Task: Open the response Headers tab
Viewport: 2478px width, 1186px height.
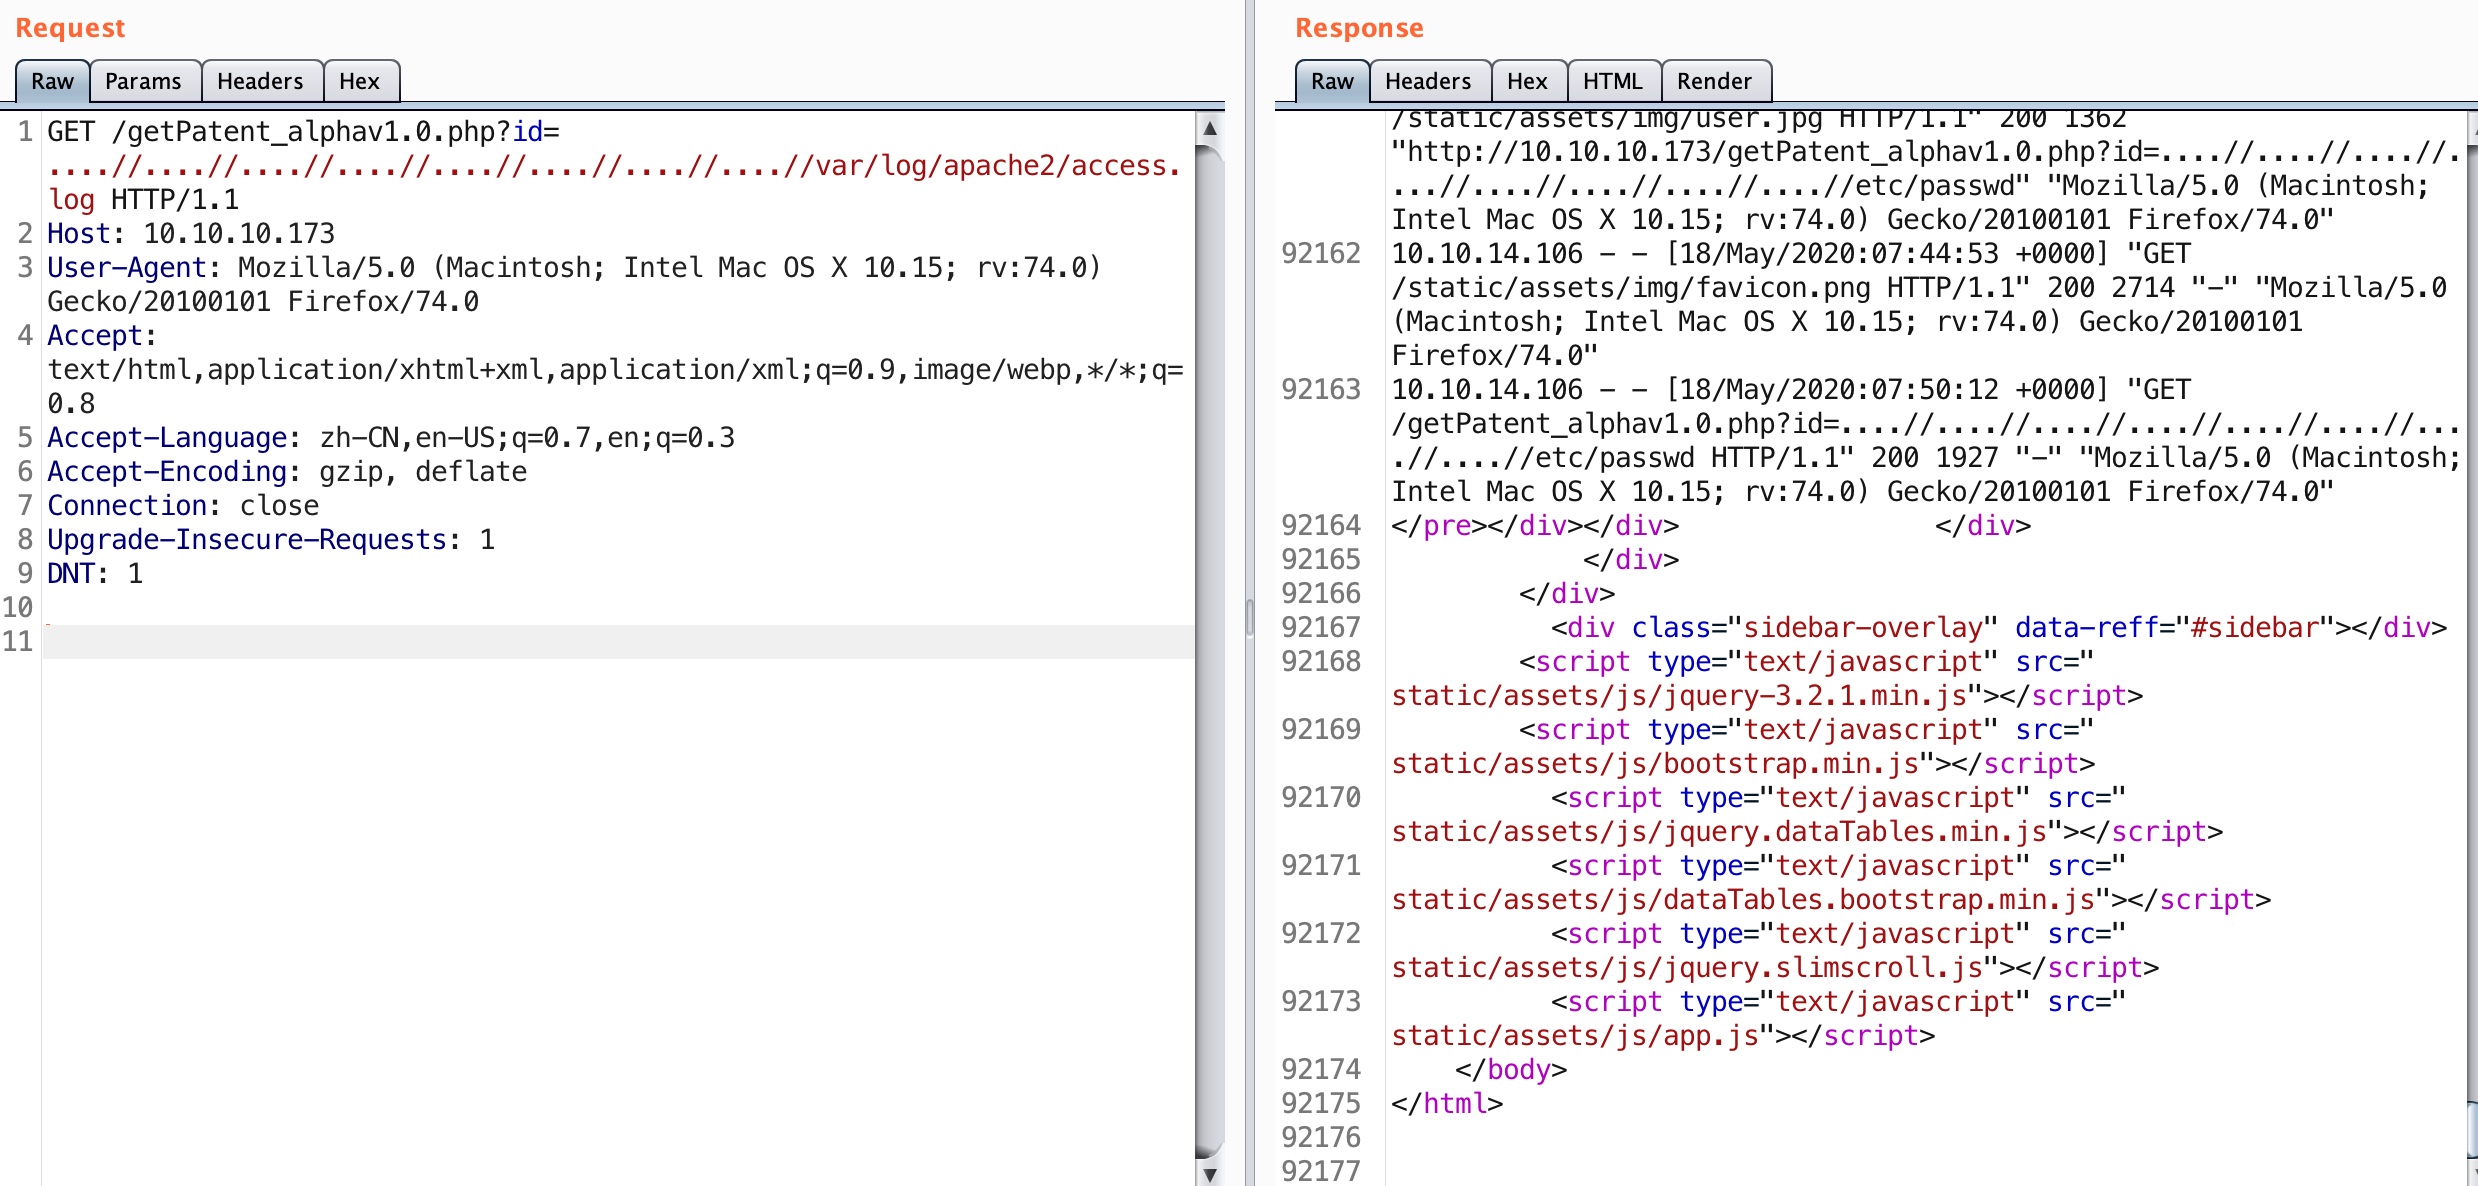Action: [1428, 81]
